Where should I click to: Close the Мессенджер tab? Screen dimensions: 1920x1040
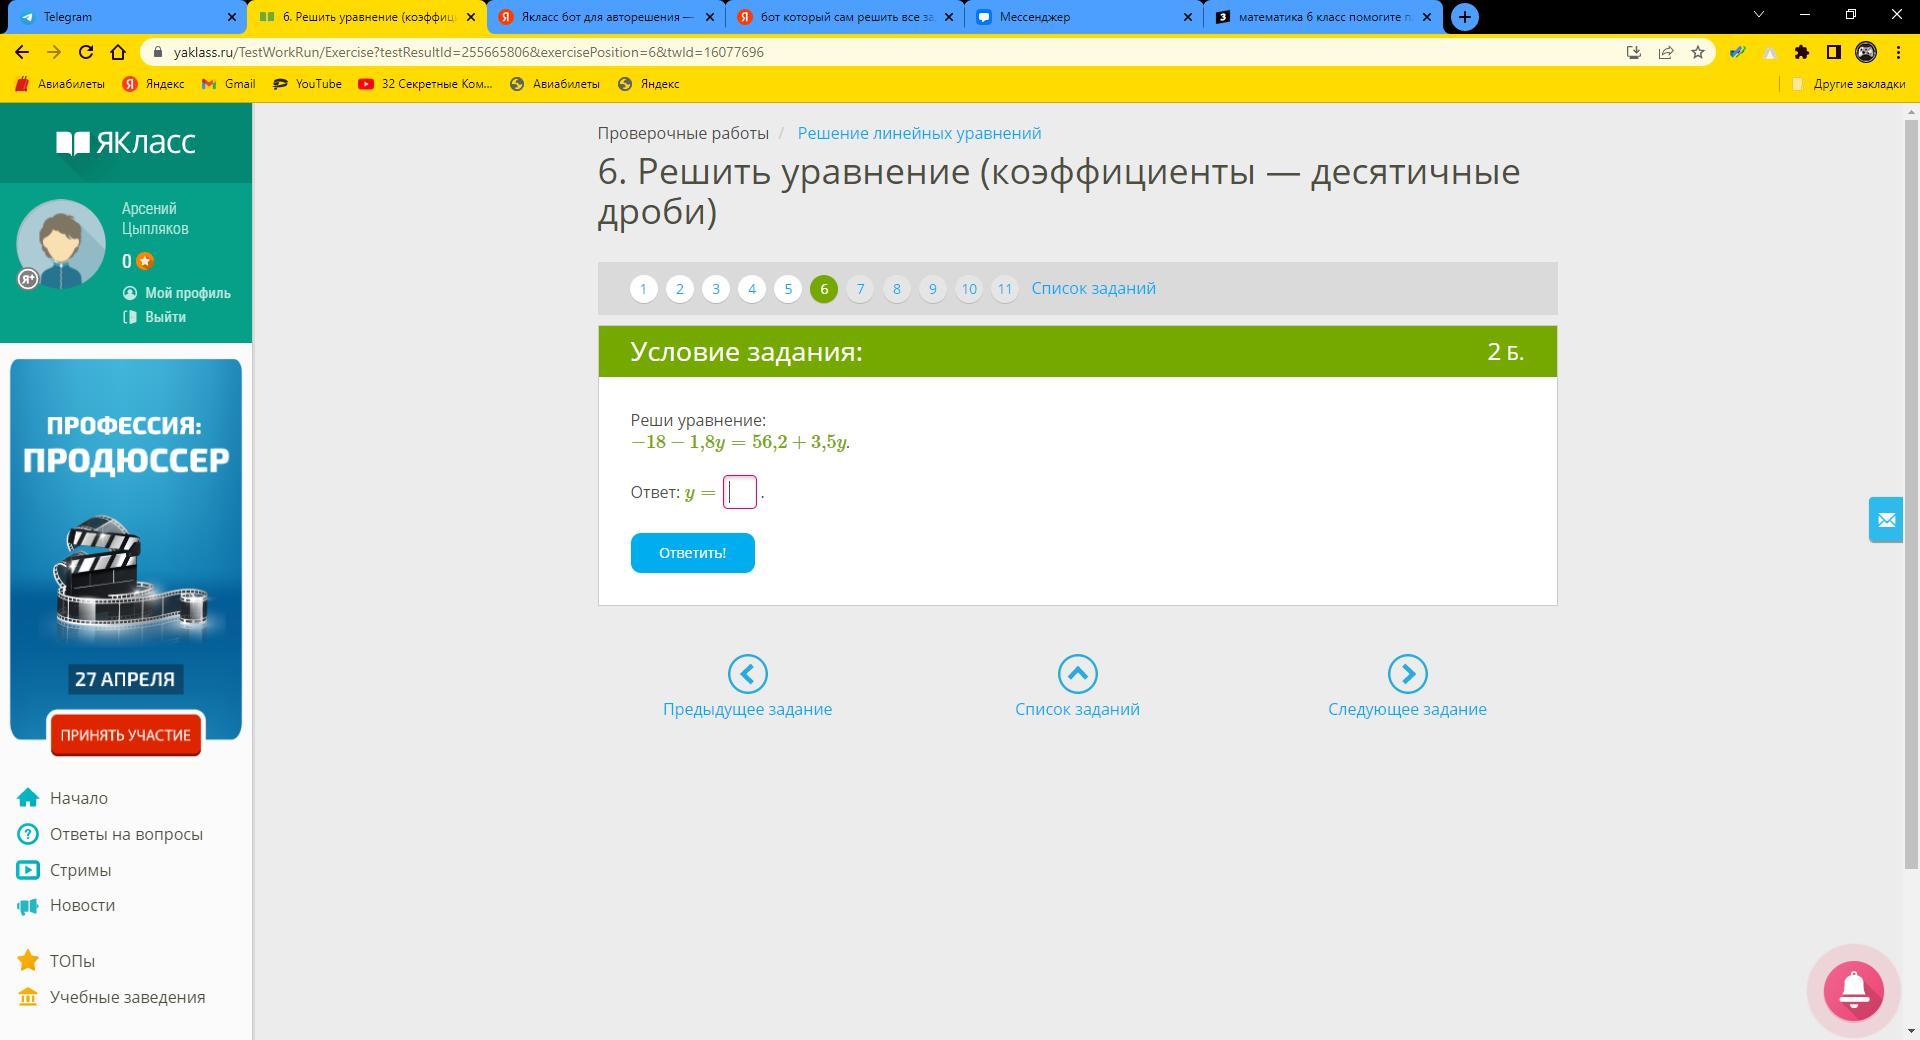[1188, 17]
